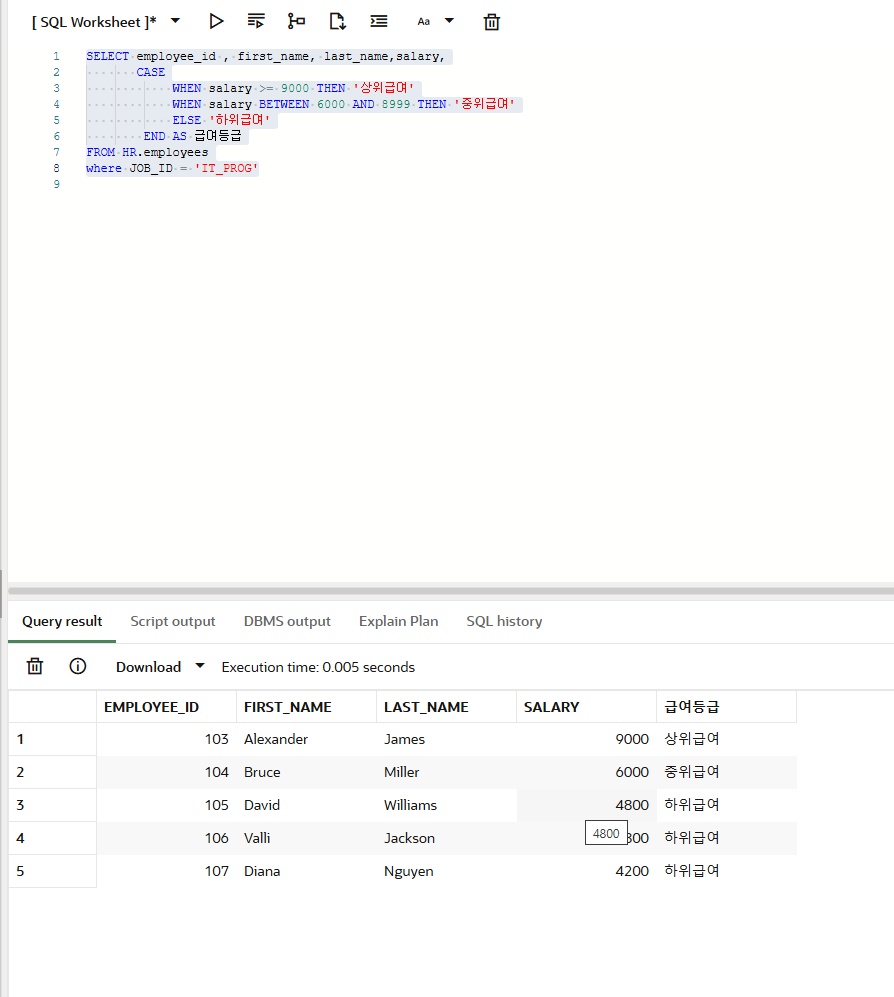
Task: Click the Aa text case icon
Action: point(423,22)
